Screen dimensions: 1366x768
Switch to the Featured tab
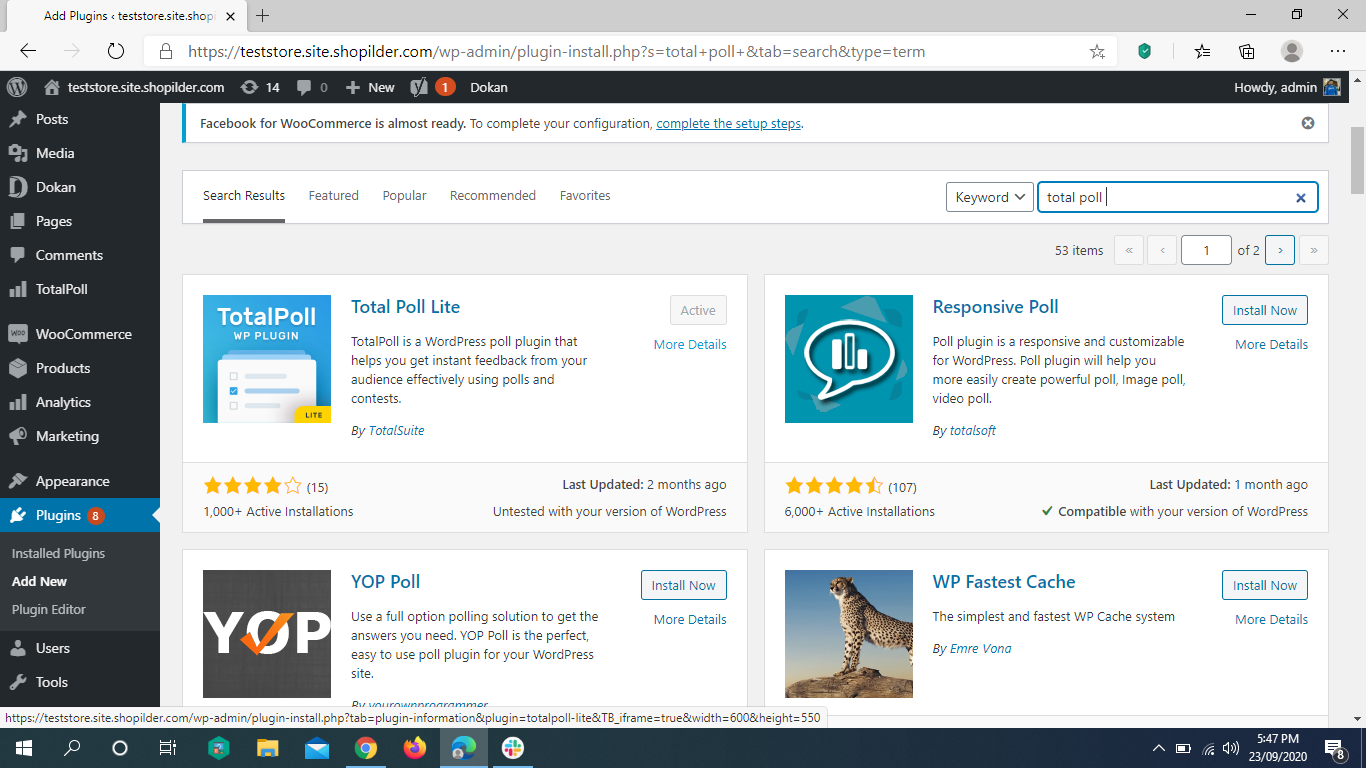click(x=333, y=196)
